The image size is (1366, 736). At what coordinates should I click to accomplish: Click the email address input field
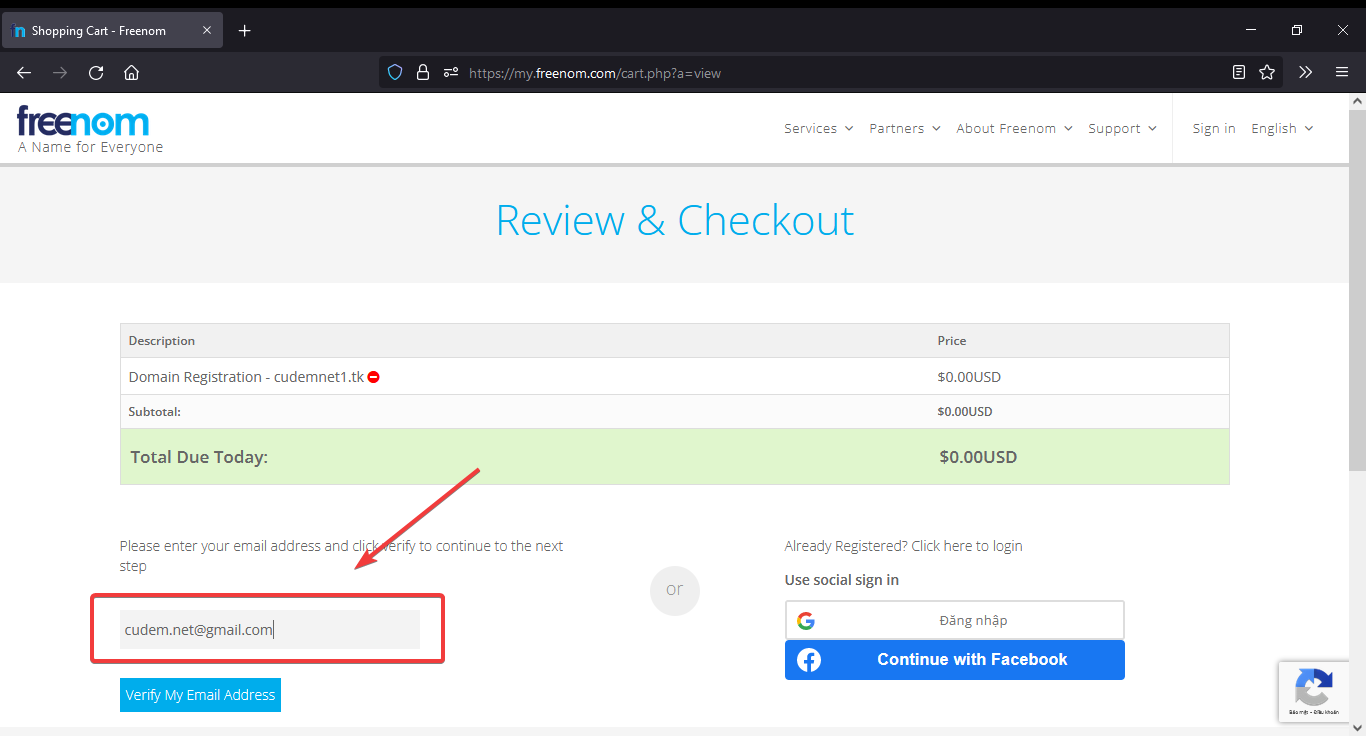coord(270,629)
